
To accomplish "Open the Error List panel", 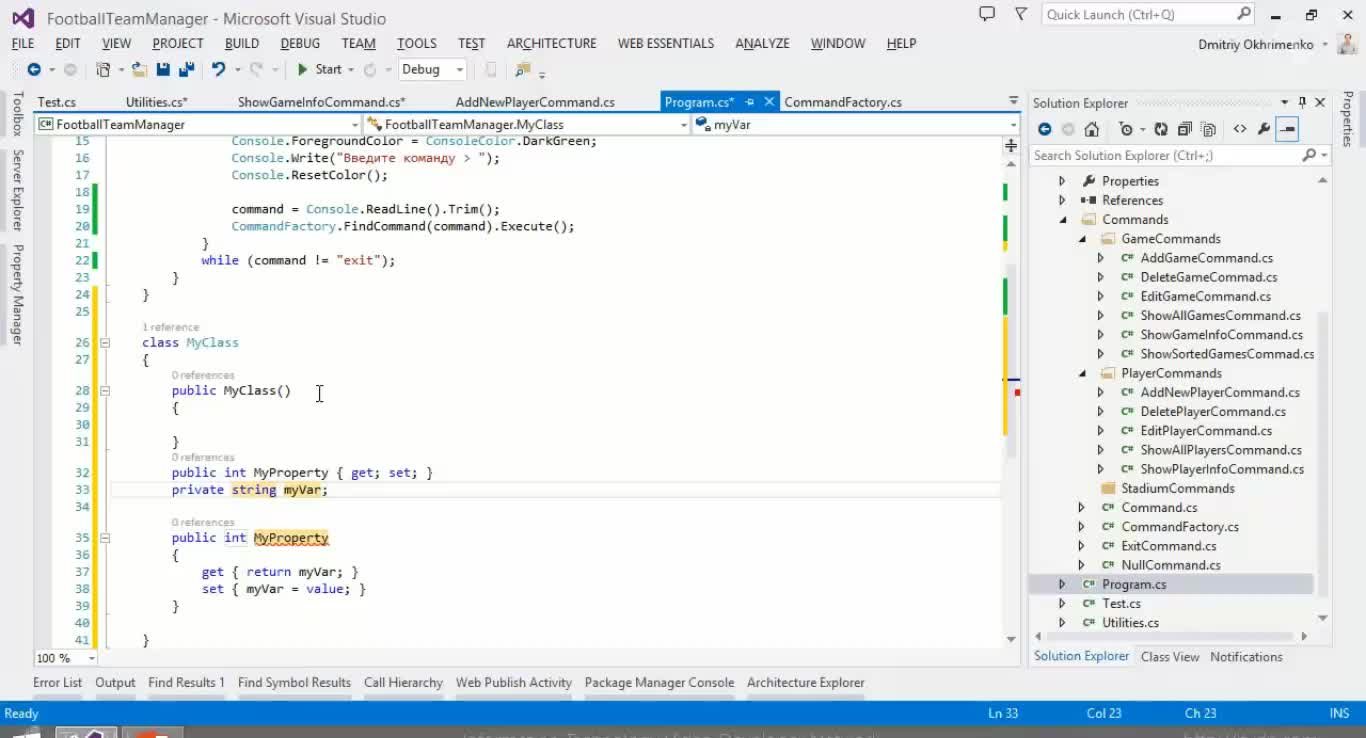I will click(57, 683).
